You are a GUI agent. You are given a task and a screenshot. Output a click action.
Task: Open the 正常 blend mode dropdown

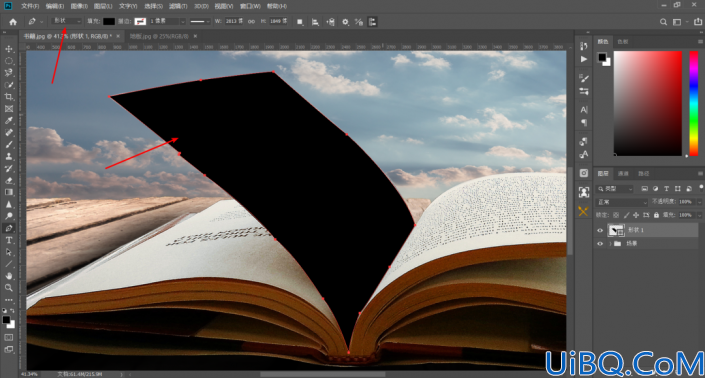[622, 202]
